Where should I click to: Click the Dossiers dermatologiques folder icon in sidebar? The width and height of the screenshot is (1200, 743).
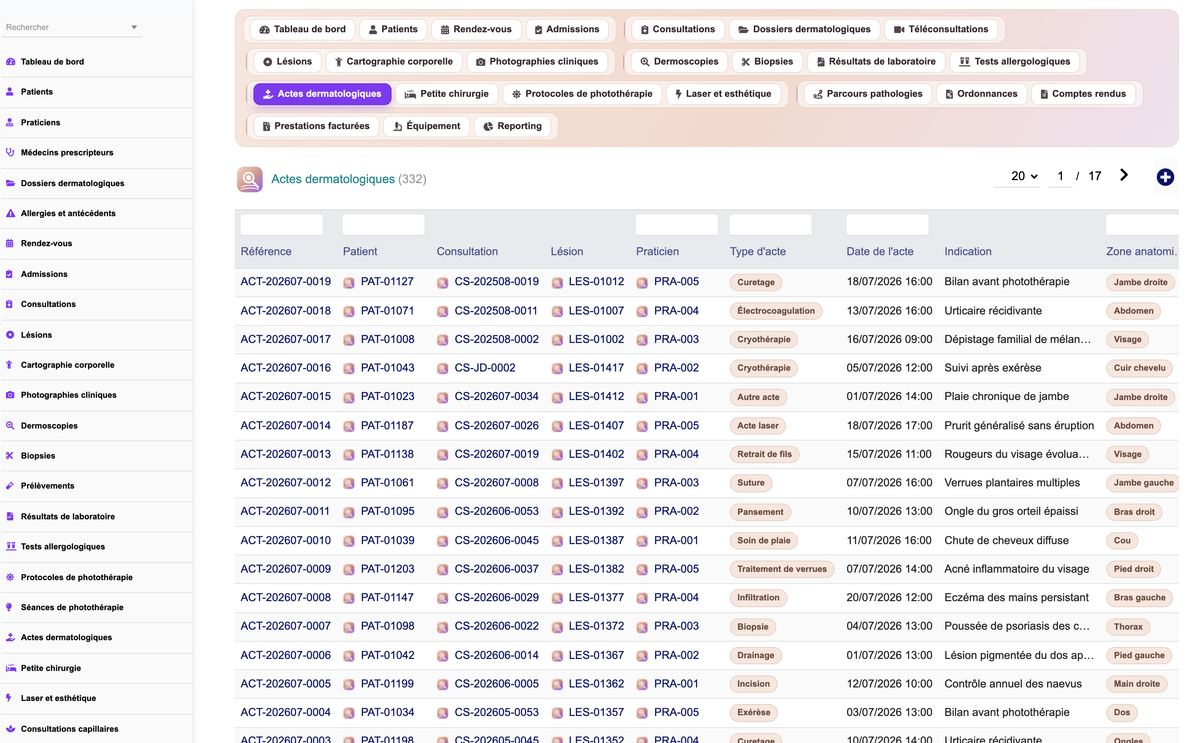click(x=10, y=183)
